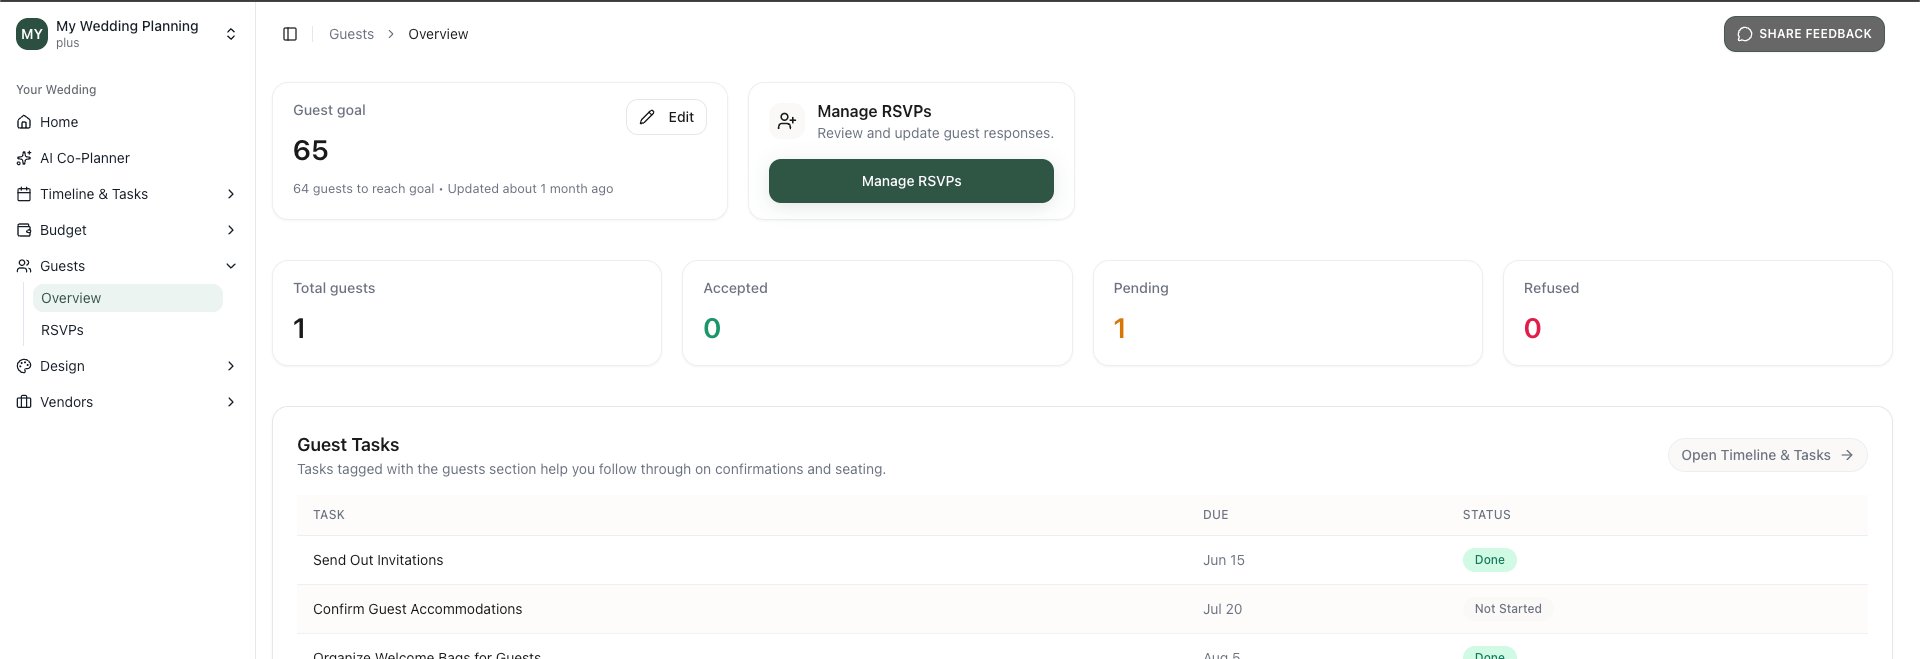Viewport: 1920px width, 659px height.
Task: Click the Send Out Invitations task row
Action: 378,560
